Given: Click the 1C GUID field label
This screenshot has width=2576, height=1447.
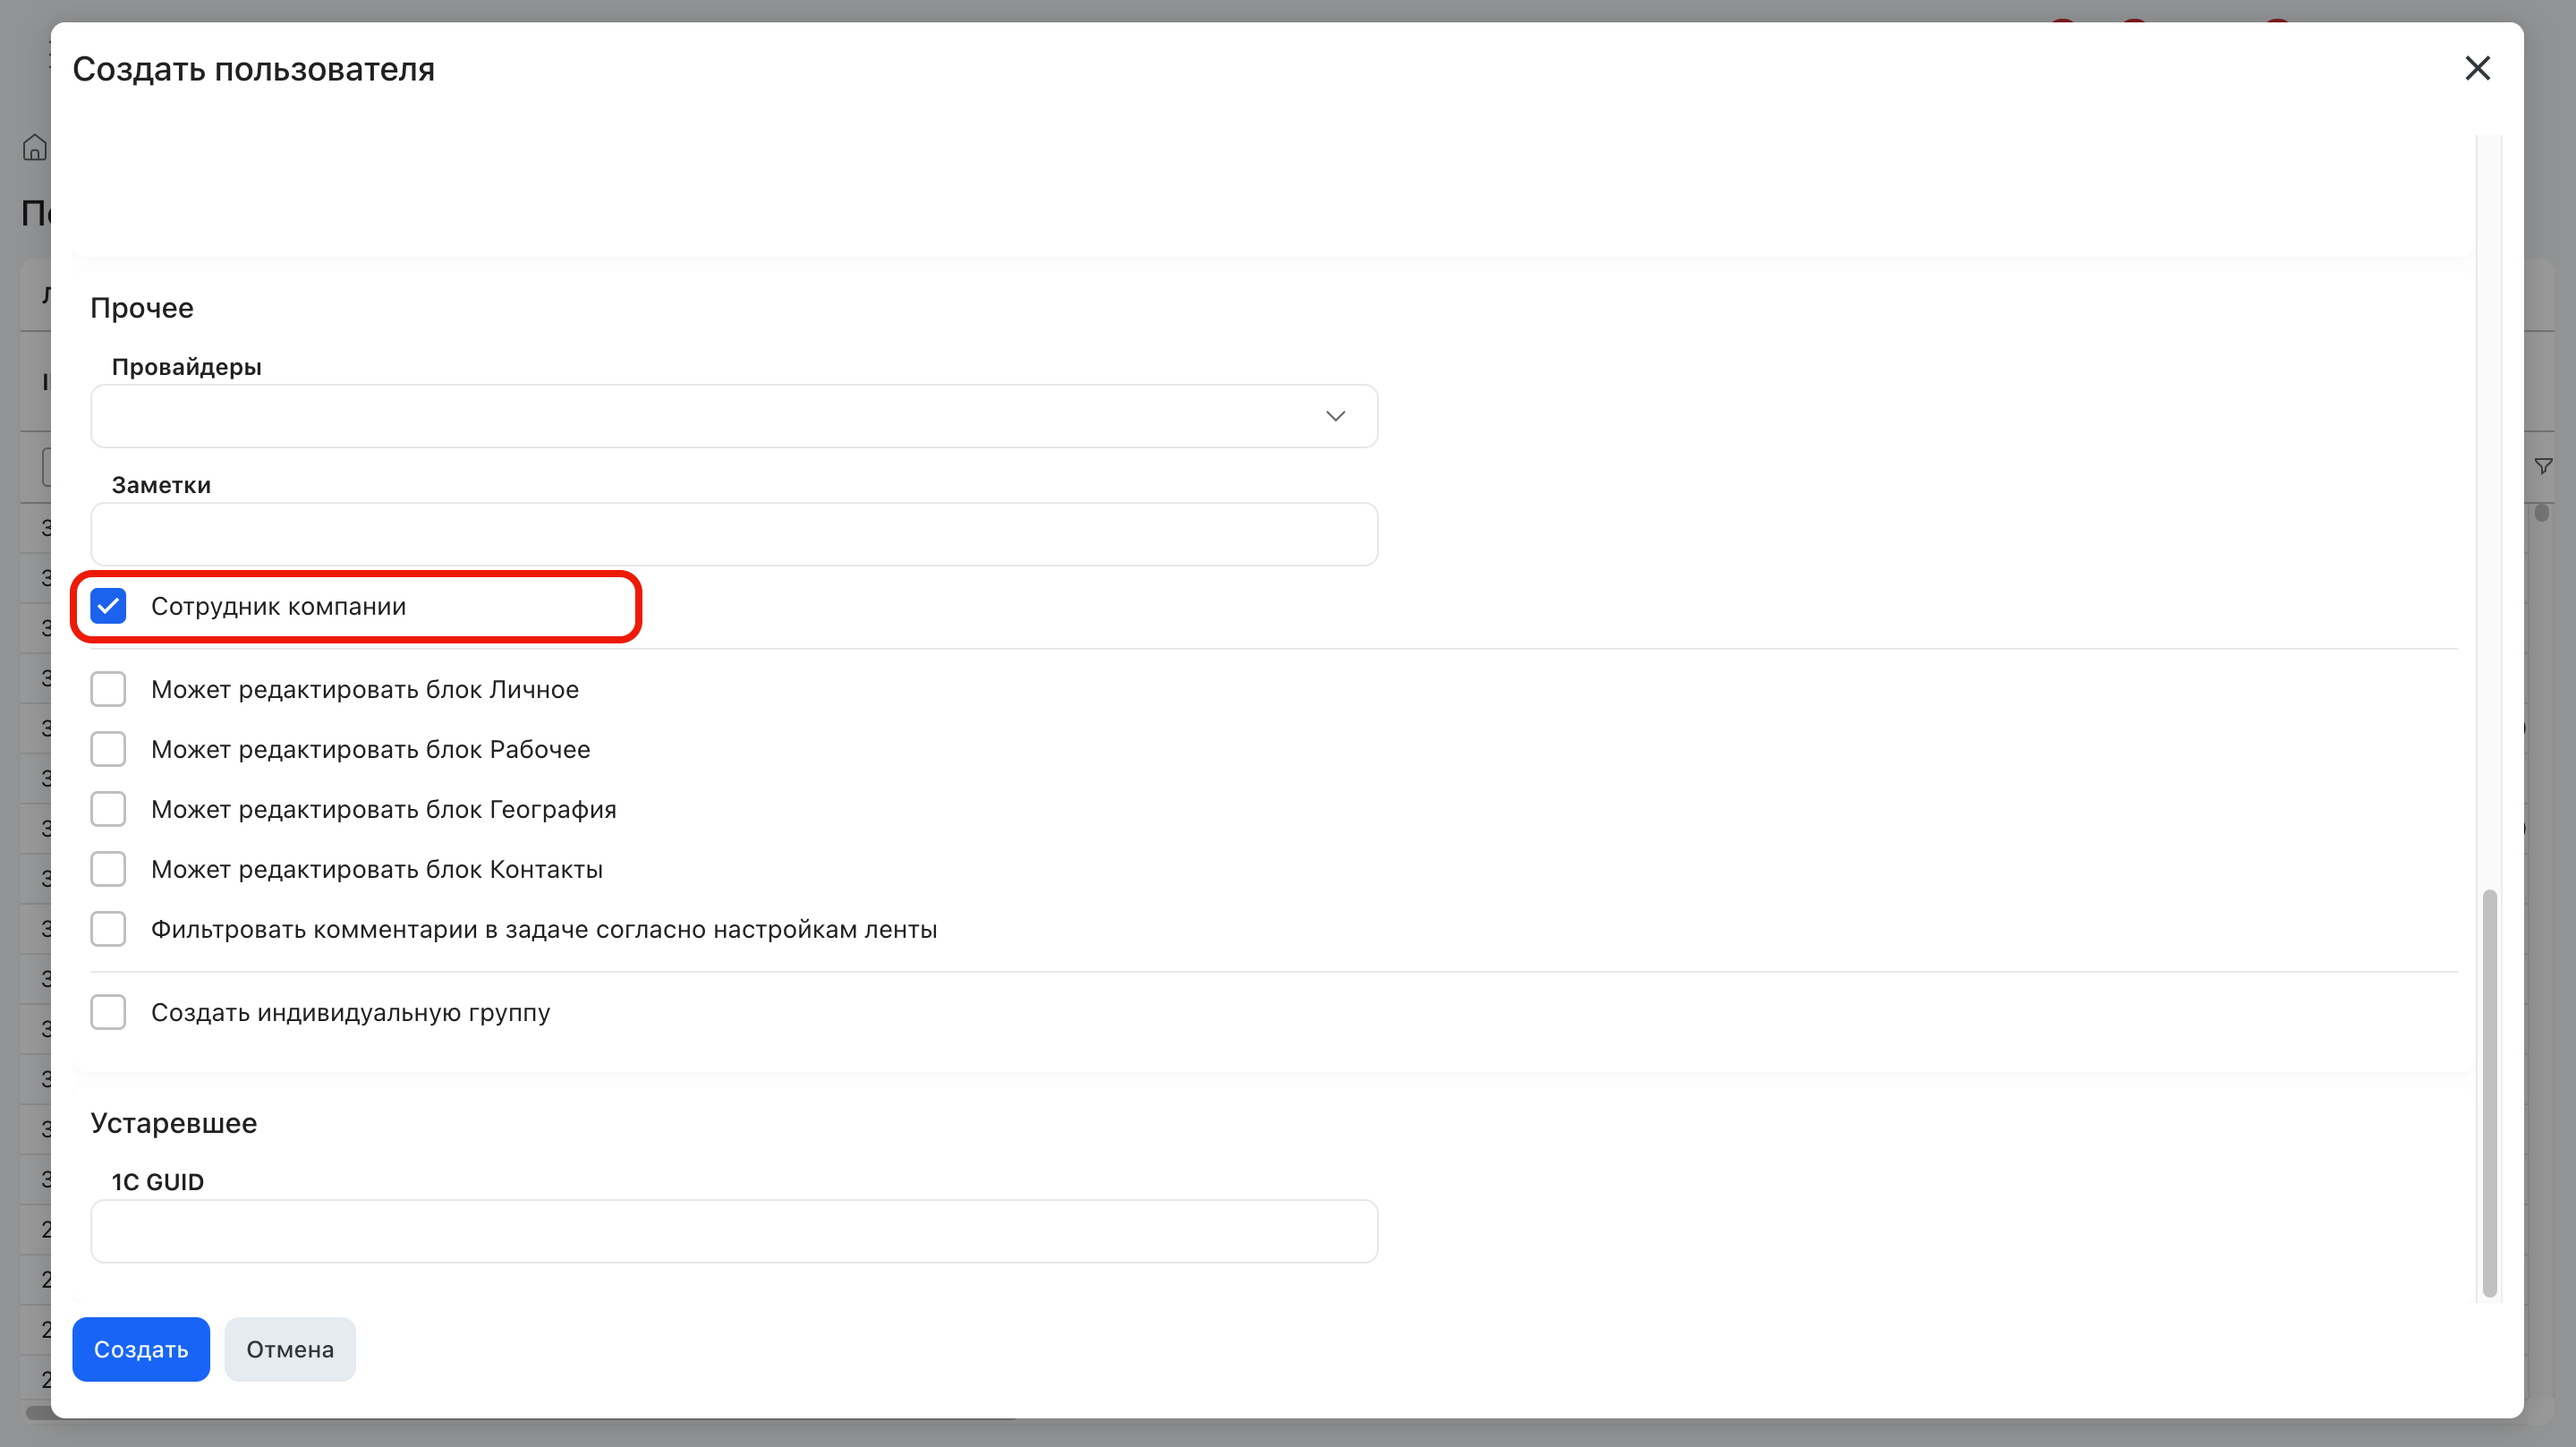Looking at the screenshot, I should (x=158, y=1182).
